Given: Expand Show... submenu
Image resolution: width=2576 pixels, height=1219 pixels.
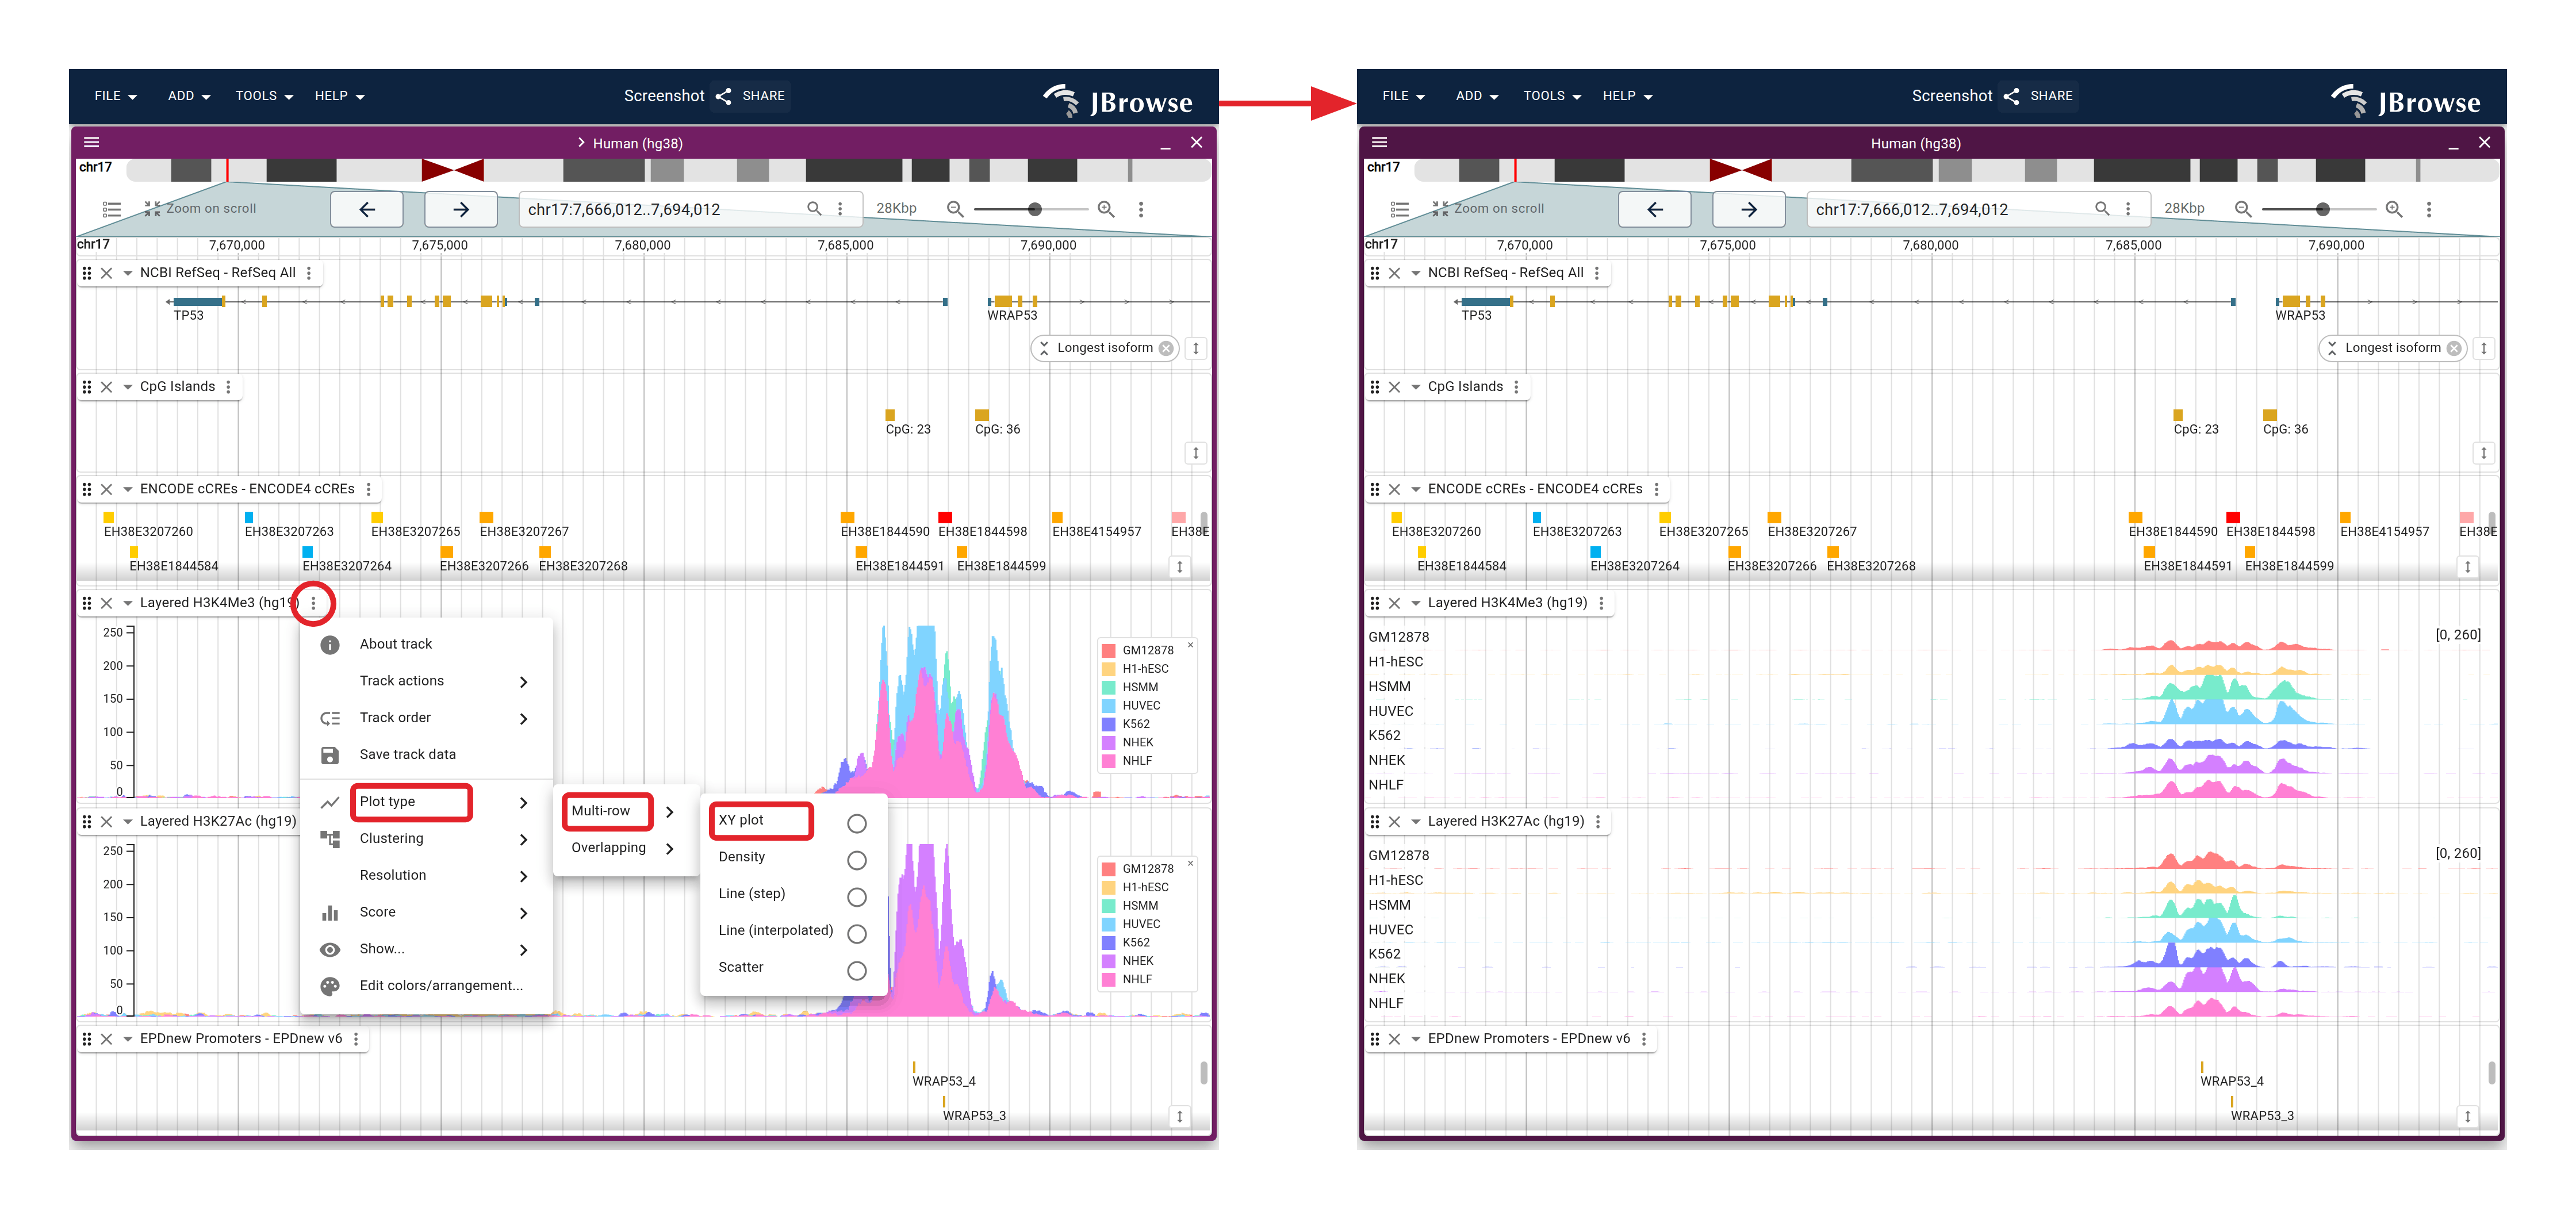Looking at the screenshot, I should tap(426, 949).
